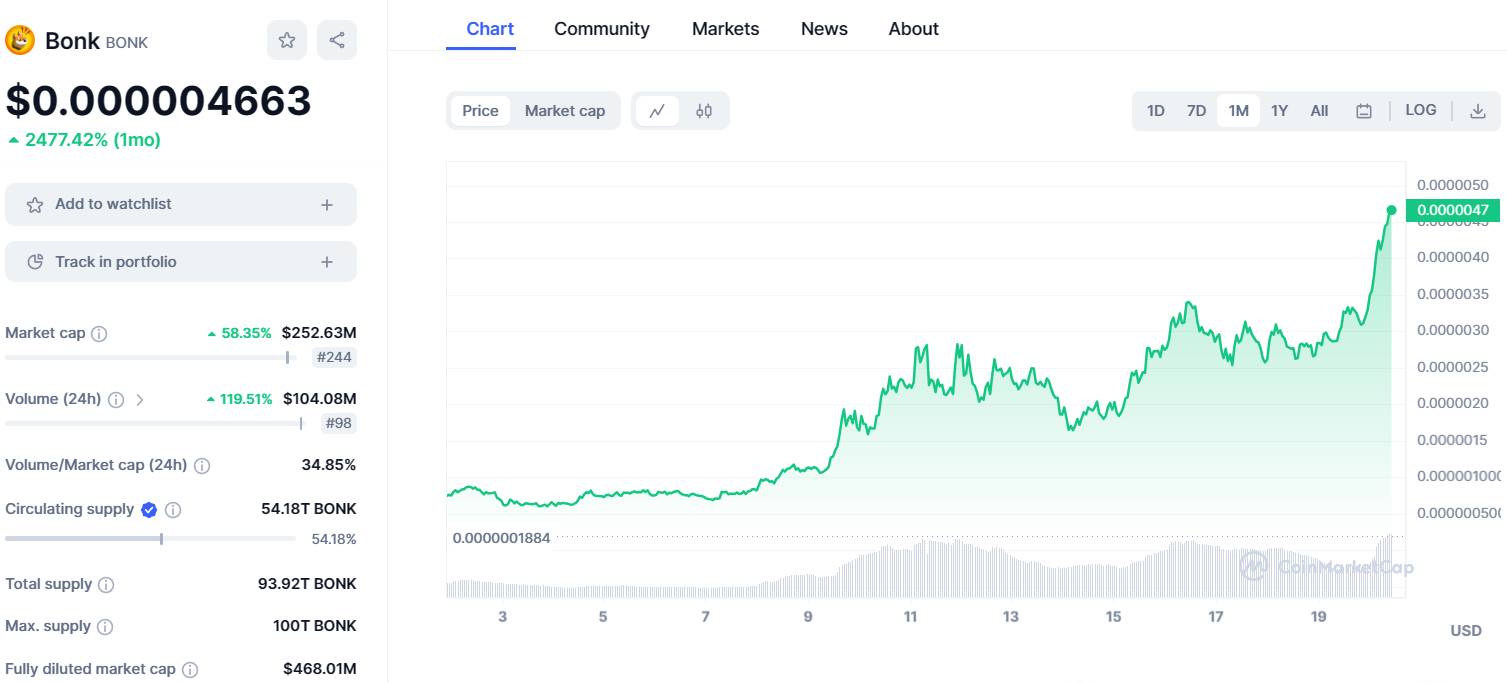Viewport: 1507px width, 683px height.
Task: Click the date label 11 on x-axis
Action: point(910,617)
